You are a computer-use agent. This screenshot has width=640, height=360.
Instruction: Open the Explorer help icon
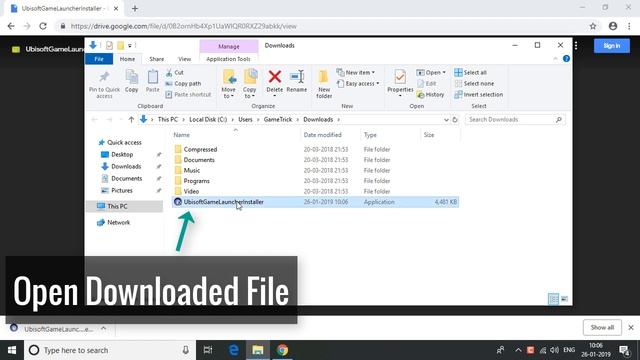pos(566,59)
